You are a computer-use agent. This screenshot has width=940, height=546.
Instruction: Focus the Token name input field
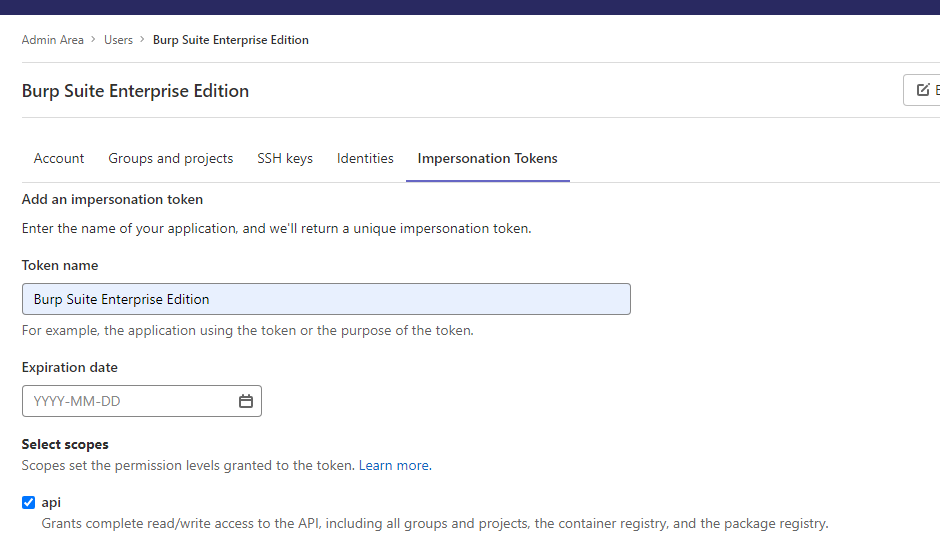326,299
